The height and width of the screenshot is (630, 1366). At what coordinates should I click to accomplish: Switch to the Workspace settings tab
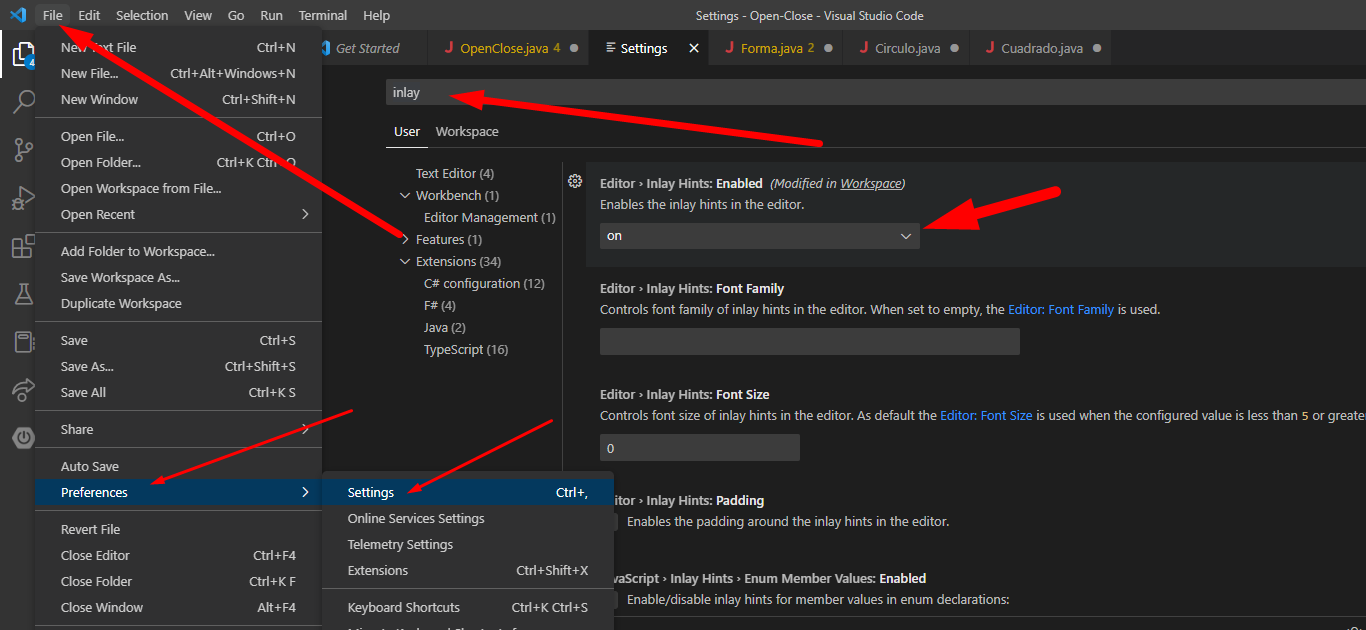click(x=467, y=132)
